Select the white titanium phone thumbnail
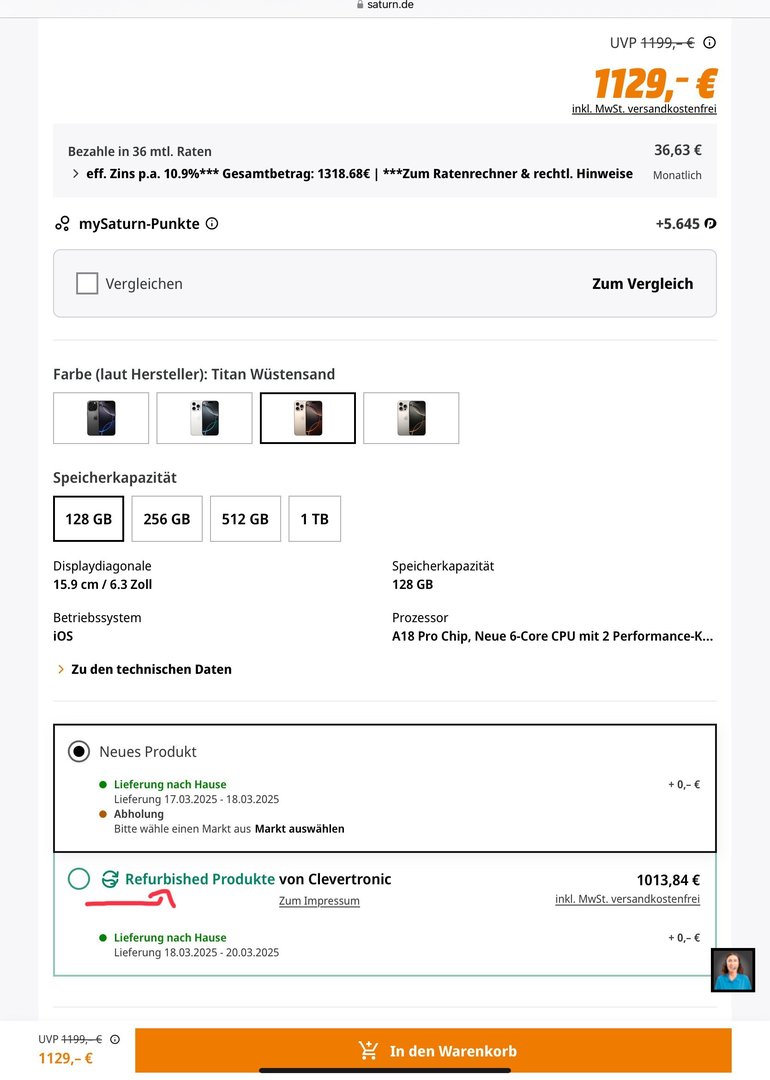The width and height of the screenshot is (770, 1080). (204, 418)
